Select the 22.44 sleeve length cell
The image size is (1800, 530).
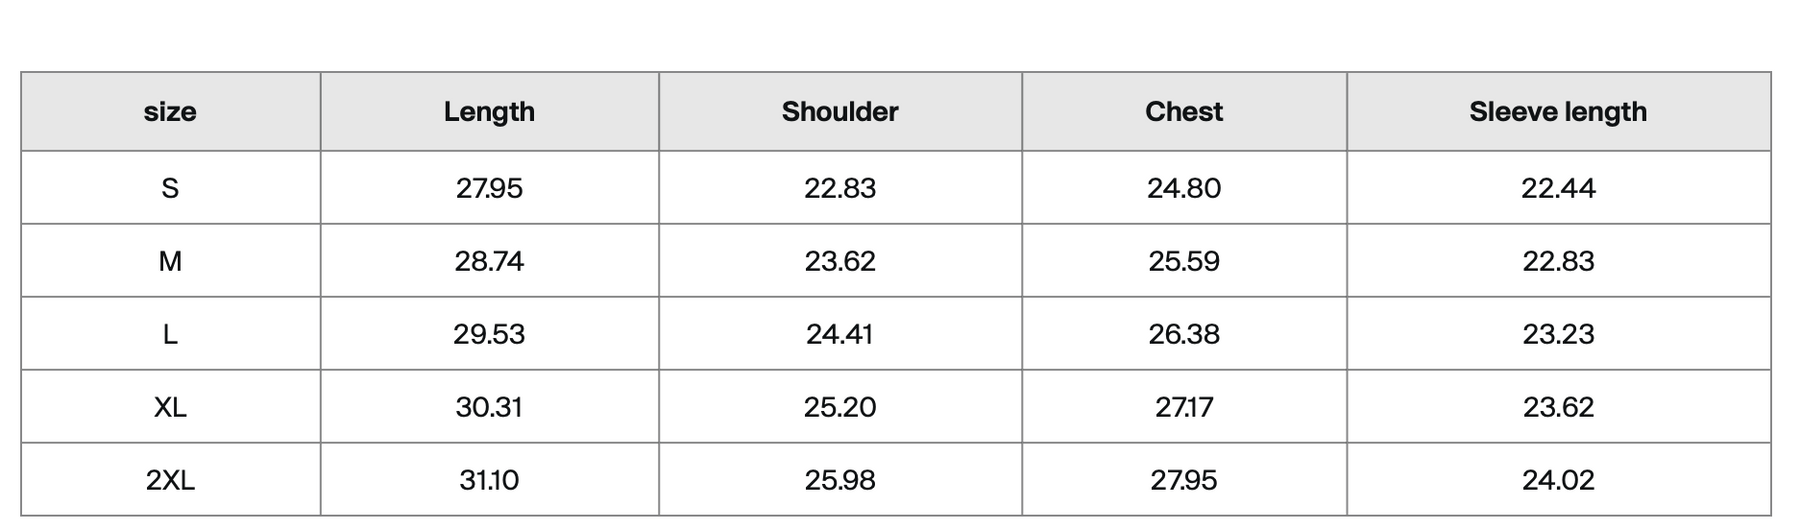point(1558,188)
